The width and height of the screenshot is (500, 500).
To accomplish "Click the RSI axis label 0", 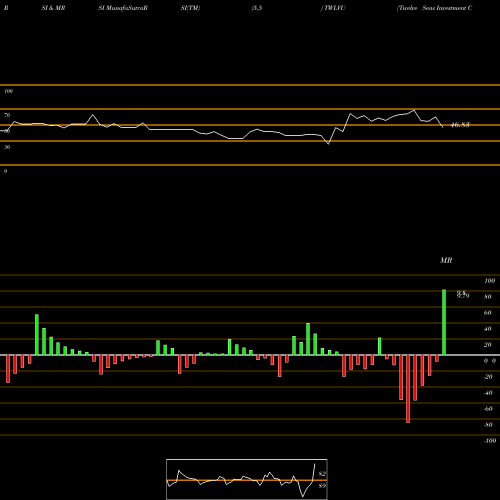I will coord(5,171).
